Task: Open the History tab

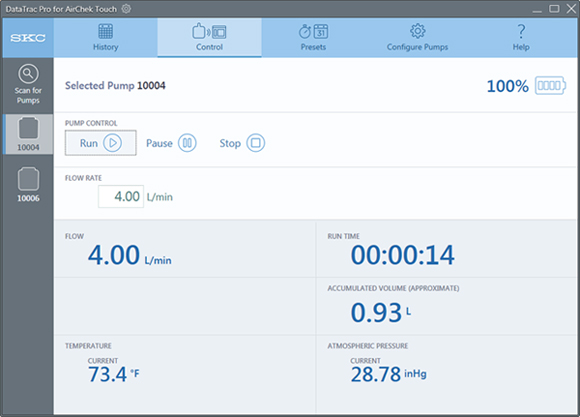Action: tap(105, 38)
